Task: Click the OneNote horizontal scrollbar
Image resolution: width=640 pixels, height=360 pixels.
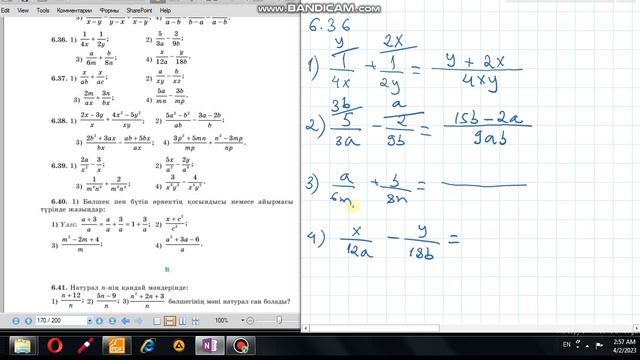Action: 374,328
